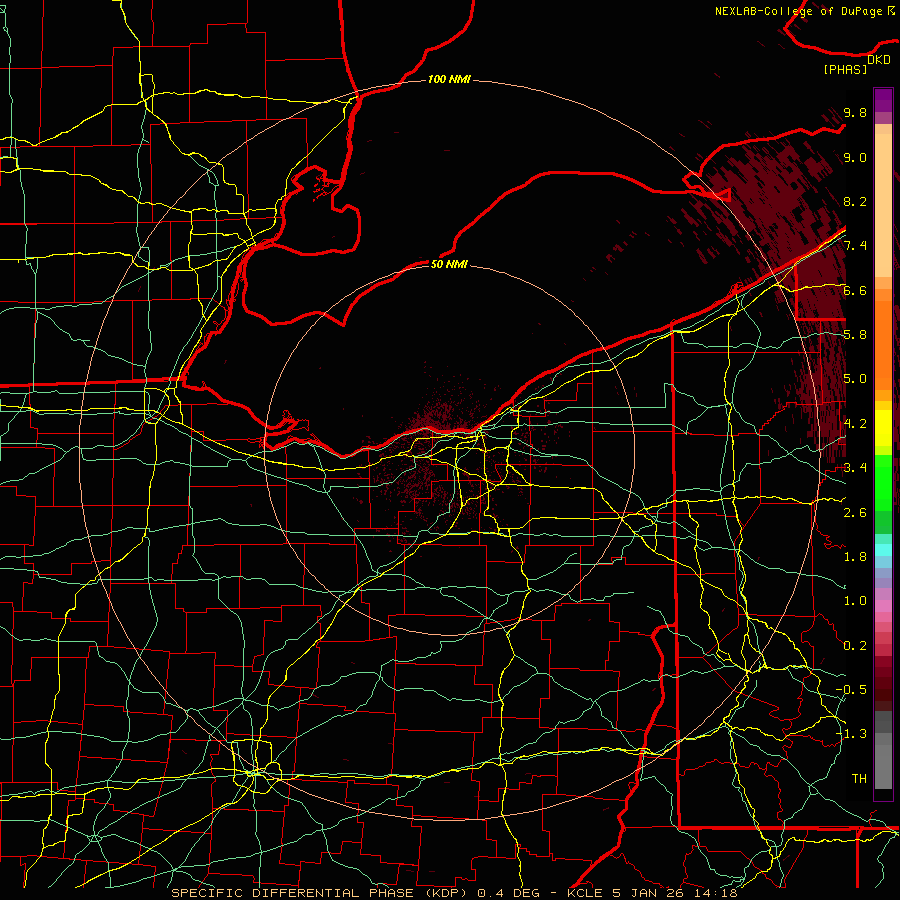Click the 5.8 scale value

pos(855,335)
